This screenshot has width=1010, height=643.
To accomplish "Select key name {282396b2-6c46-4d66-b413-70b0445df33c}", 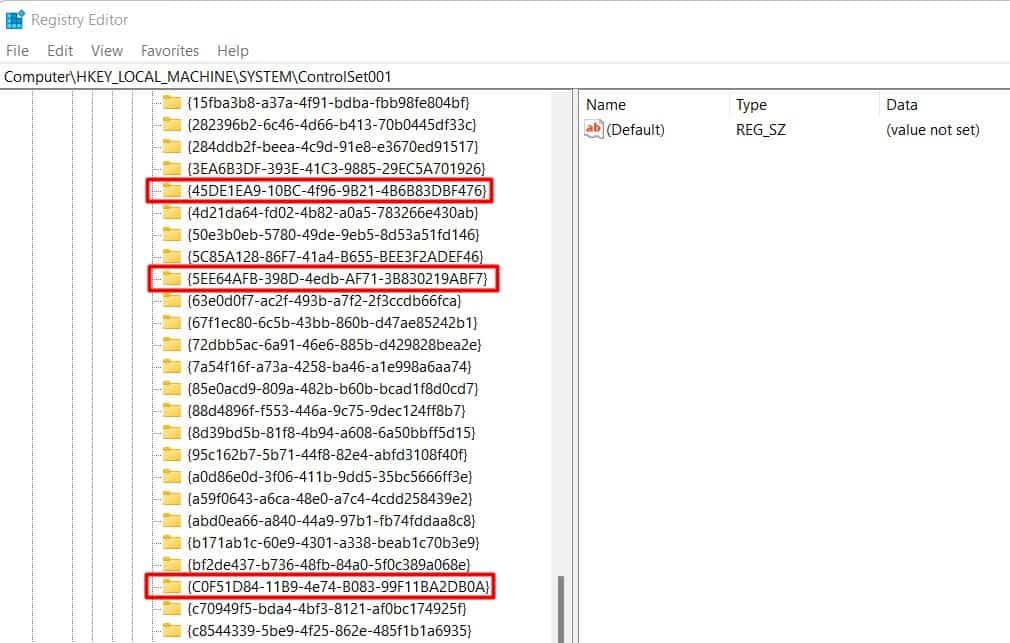I will tap(332, 124).
